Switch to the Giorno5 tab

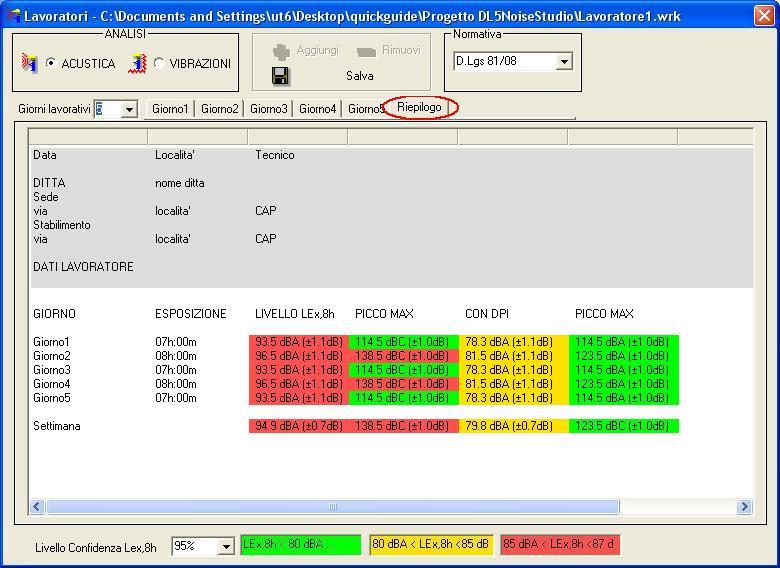coord(366,108)
